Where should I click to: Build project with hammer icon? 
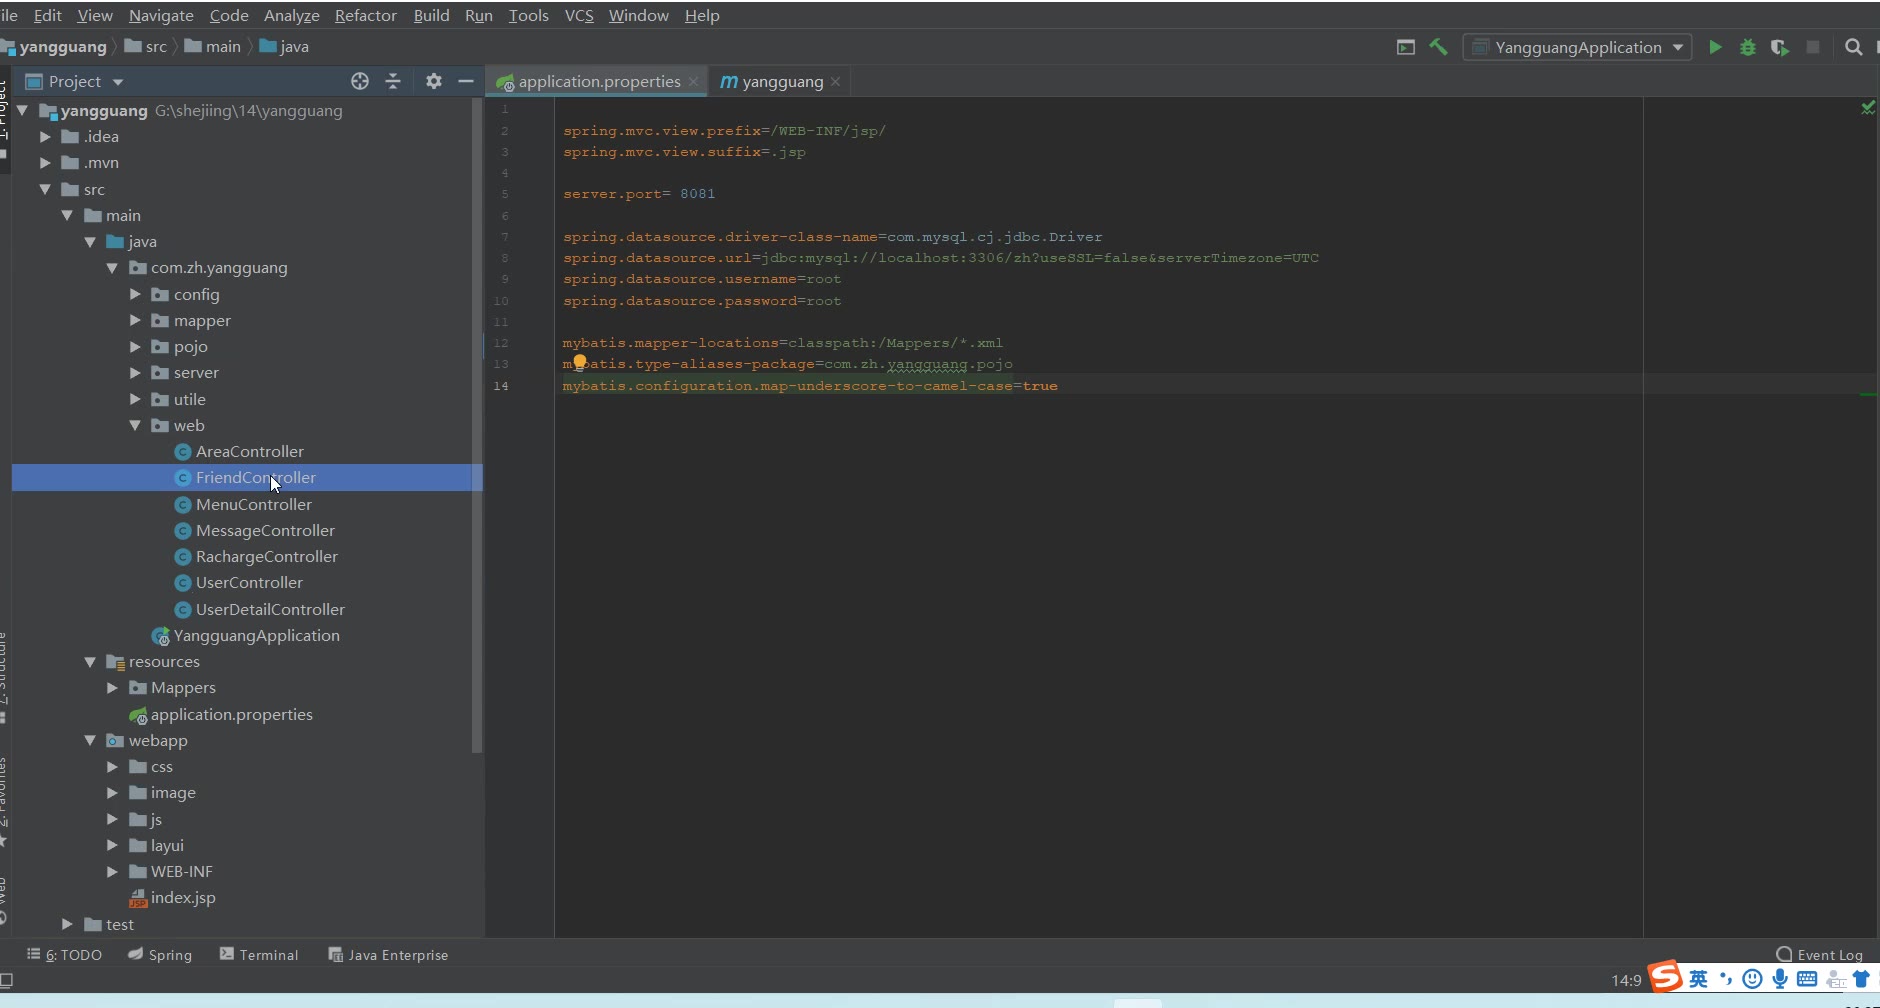1439,47
